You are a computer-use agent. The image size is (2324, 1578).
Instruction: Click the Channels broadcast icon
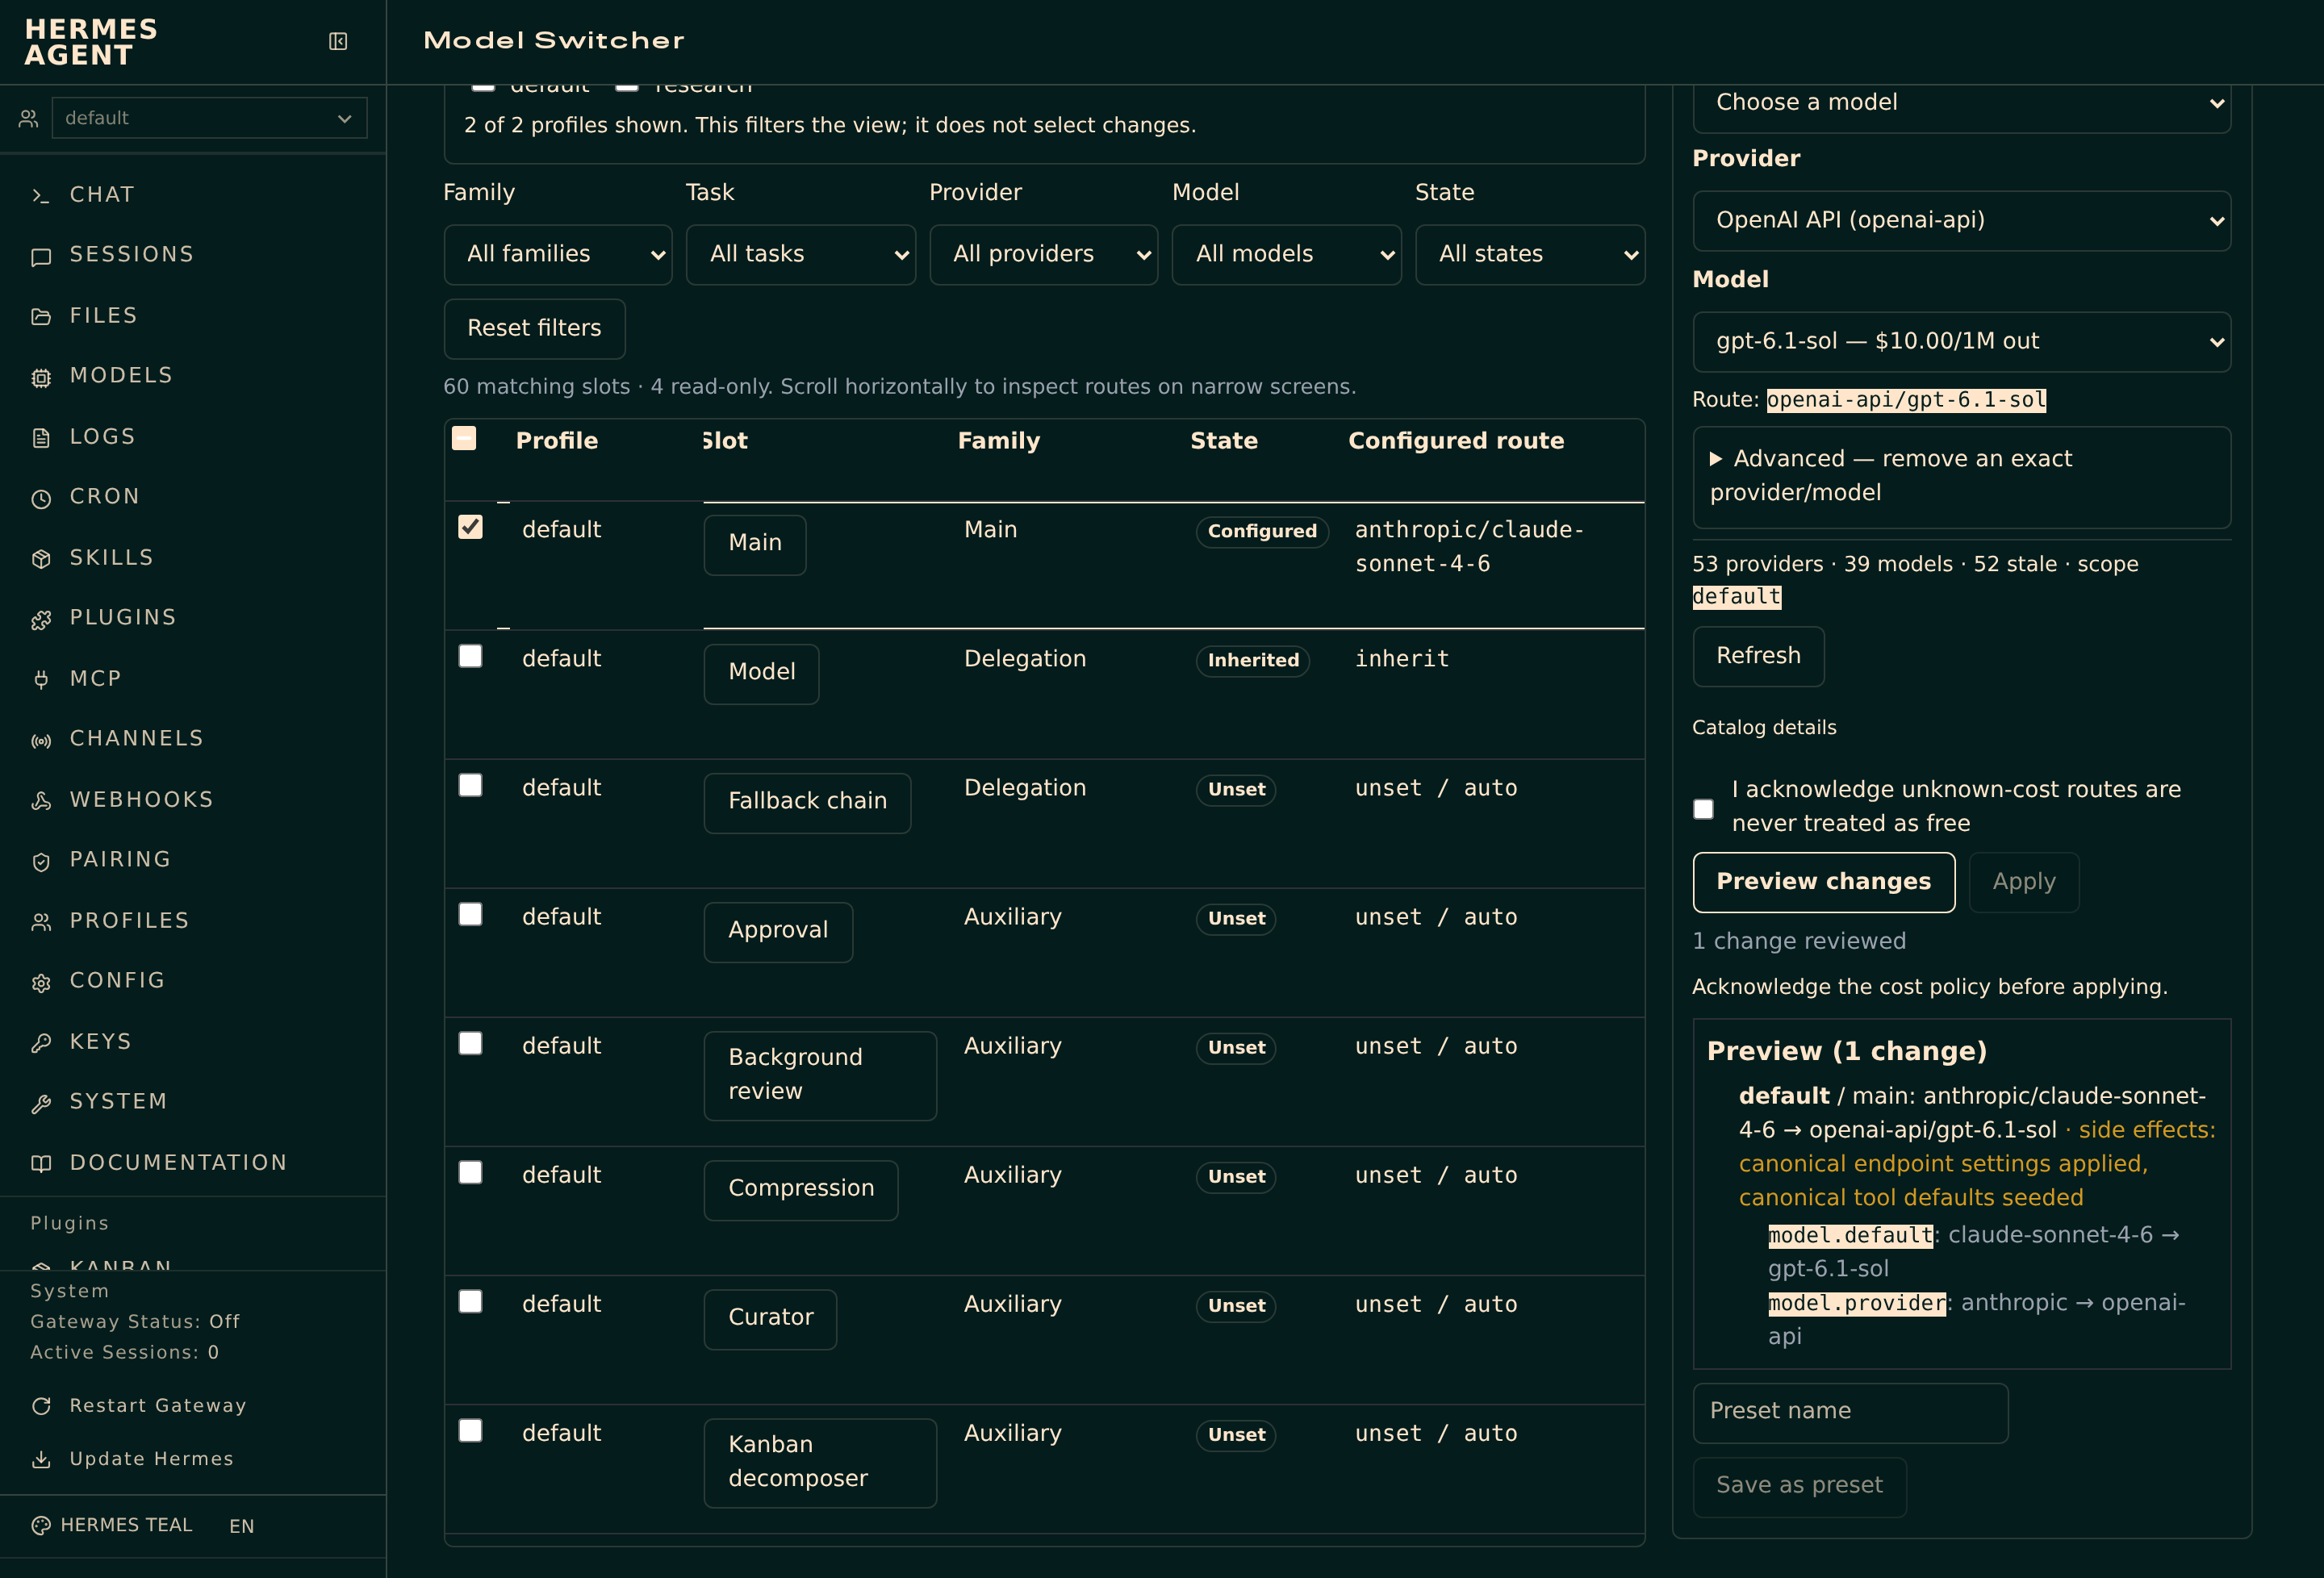tap(41, 741)
